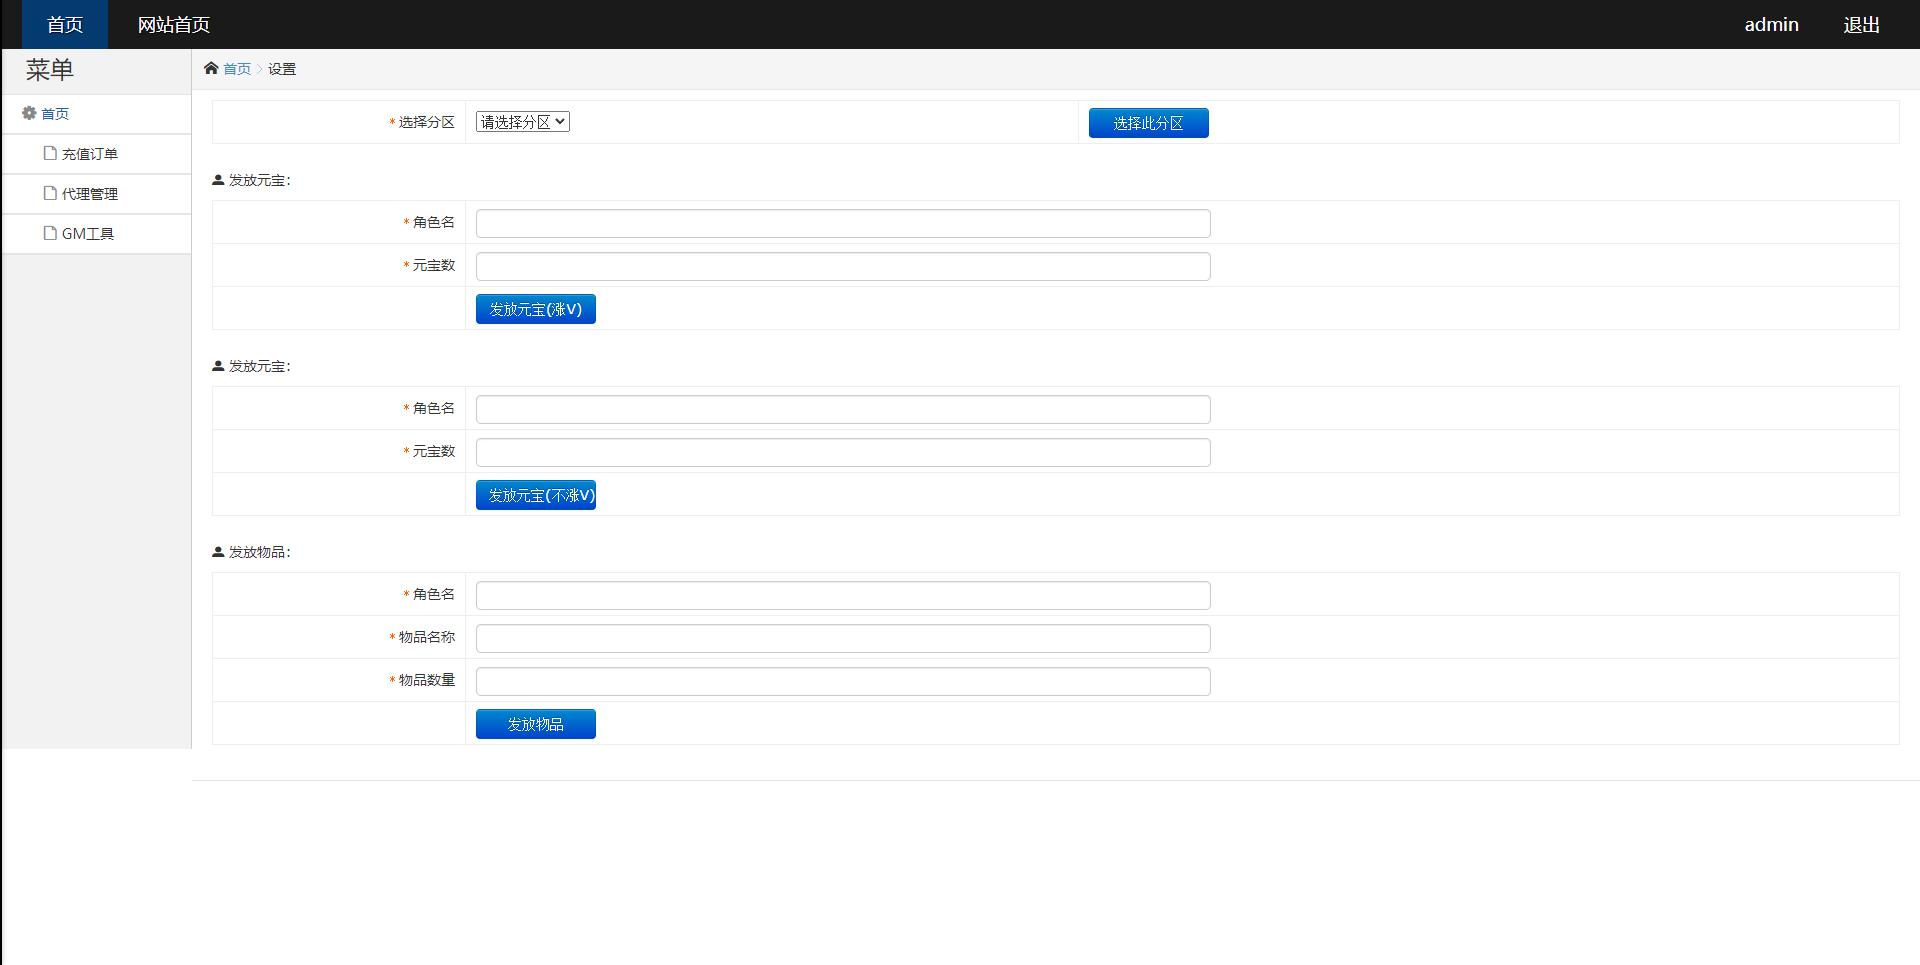
Task: Click the 发放元宝(不涨V) button
Action: pyautogui.click(x=535, y=495)
